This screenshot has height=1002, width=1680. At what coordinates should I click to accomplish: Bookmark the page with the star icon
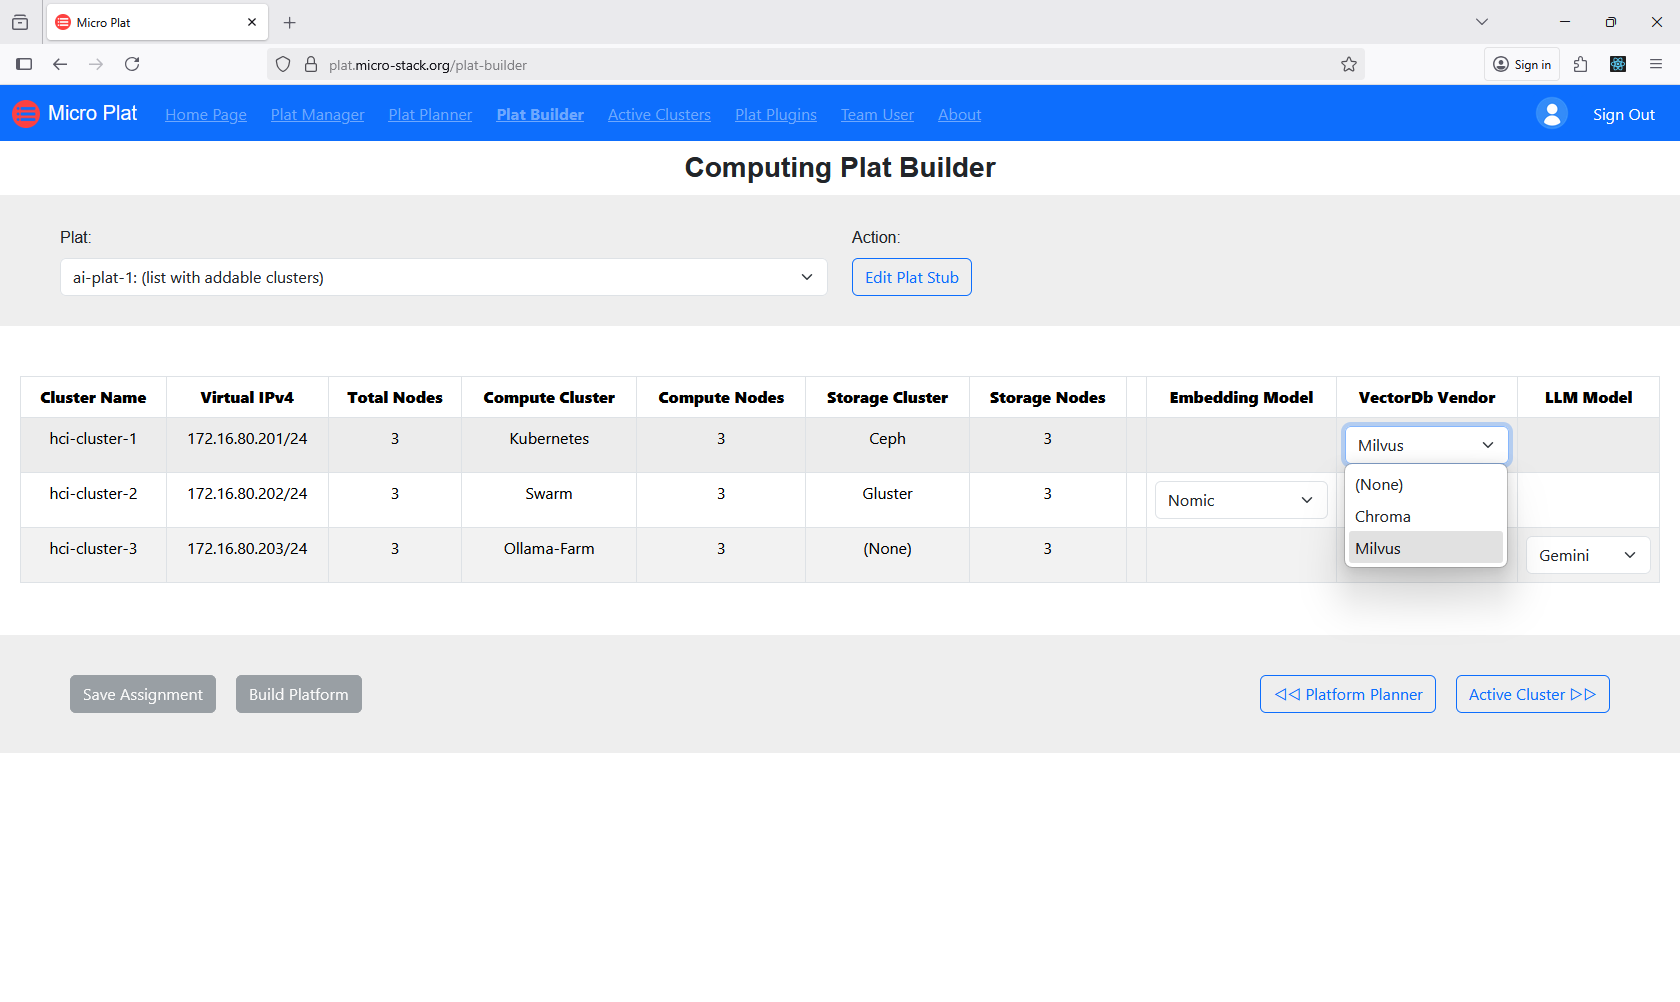pyautogui.click(x=1348, y=64)
